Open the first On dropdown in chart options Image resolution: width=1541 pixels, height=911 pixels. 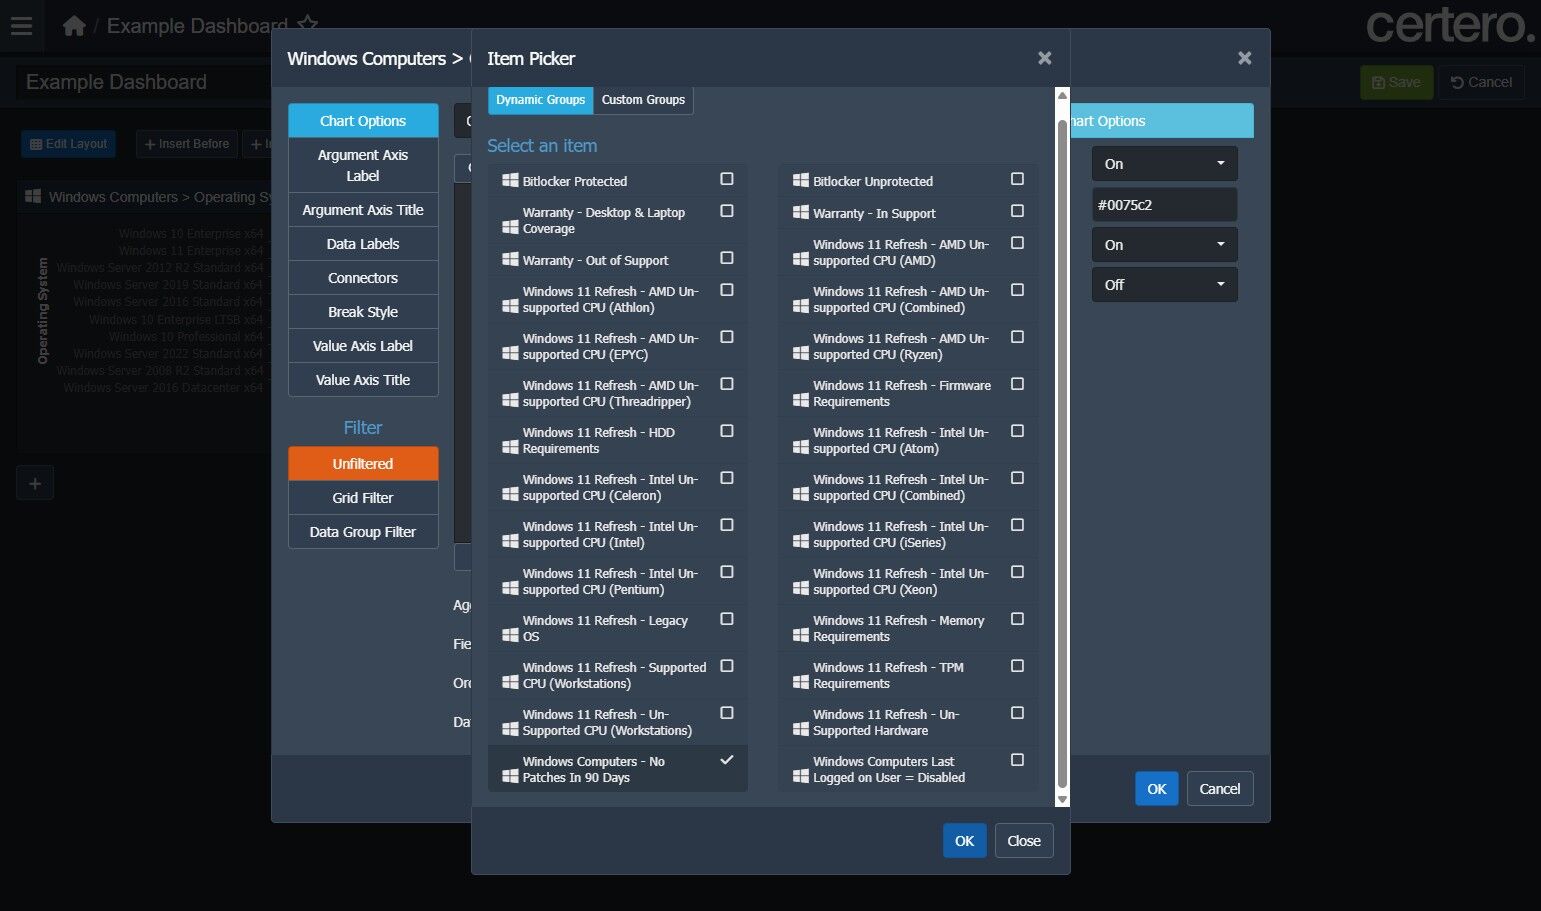click(1164, 164)
